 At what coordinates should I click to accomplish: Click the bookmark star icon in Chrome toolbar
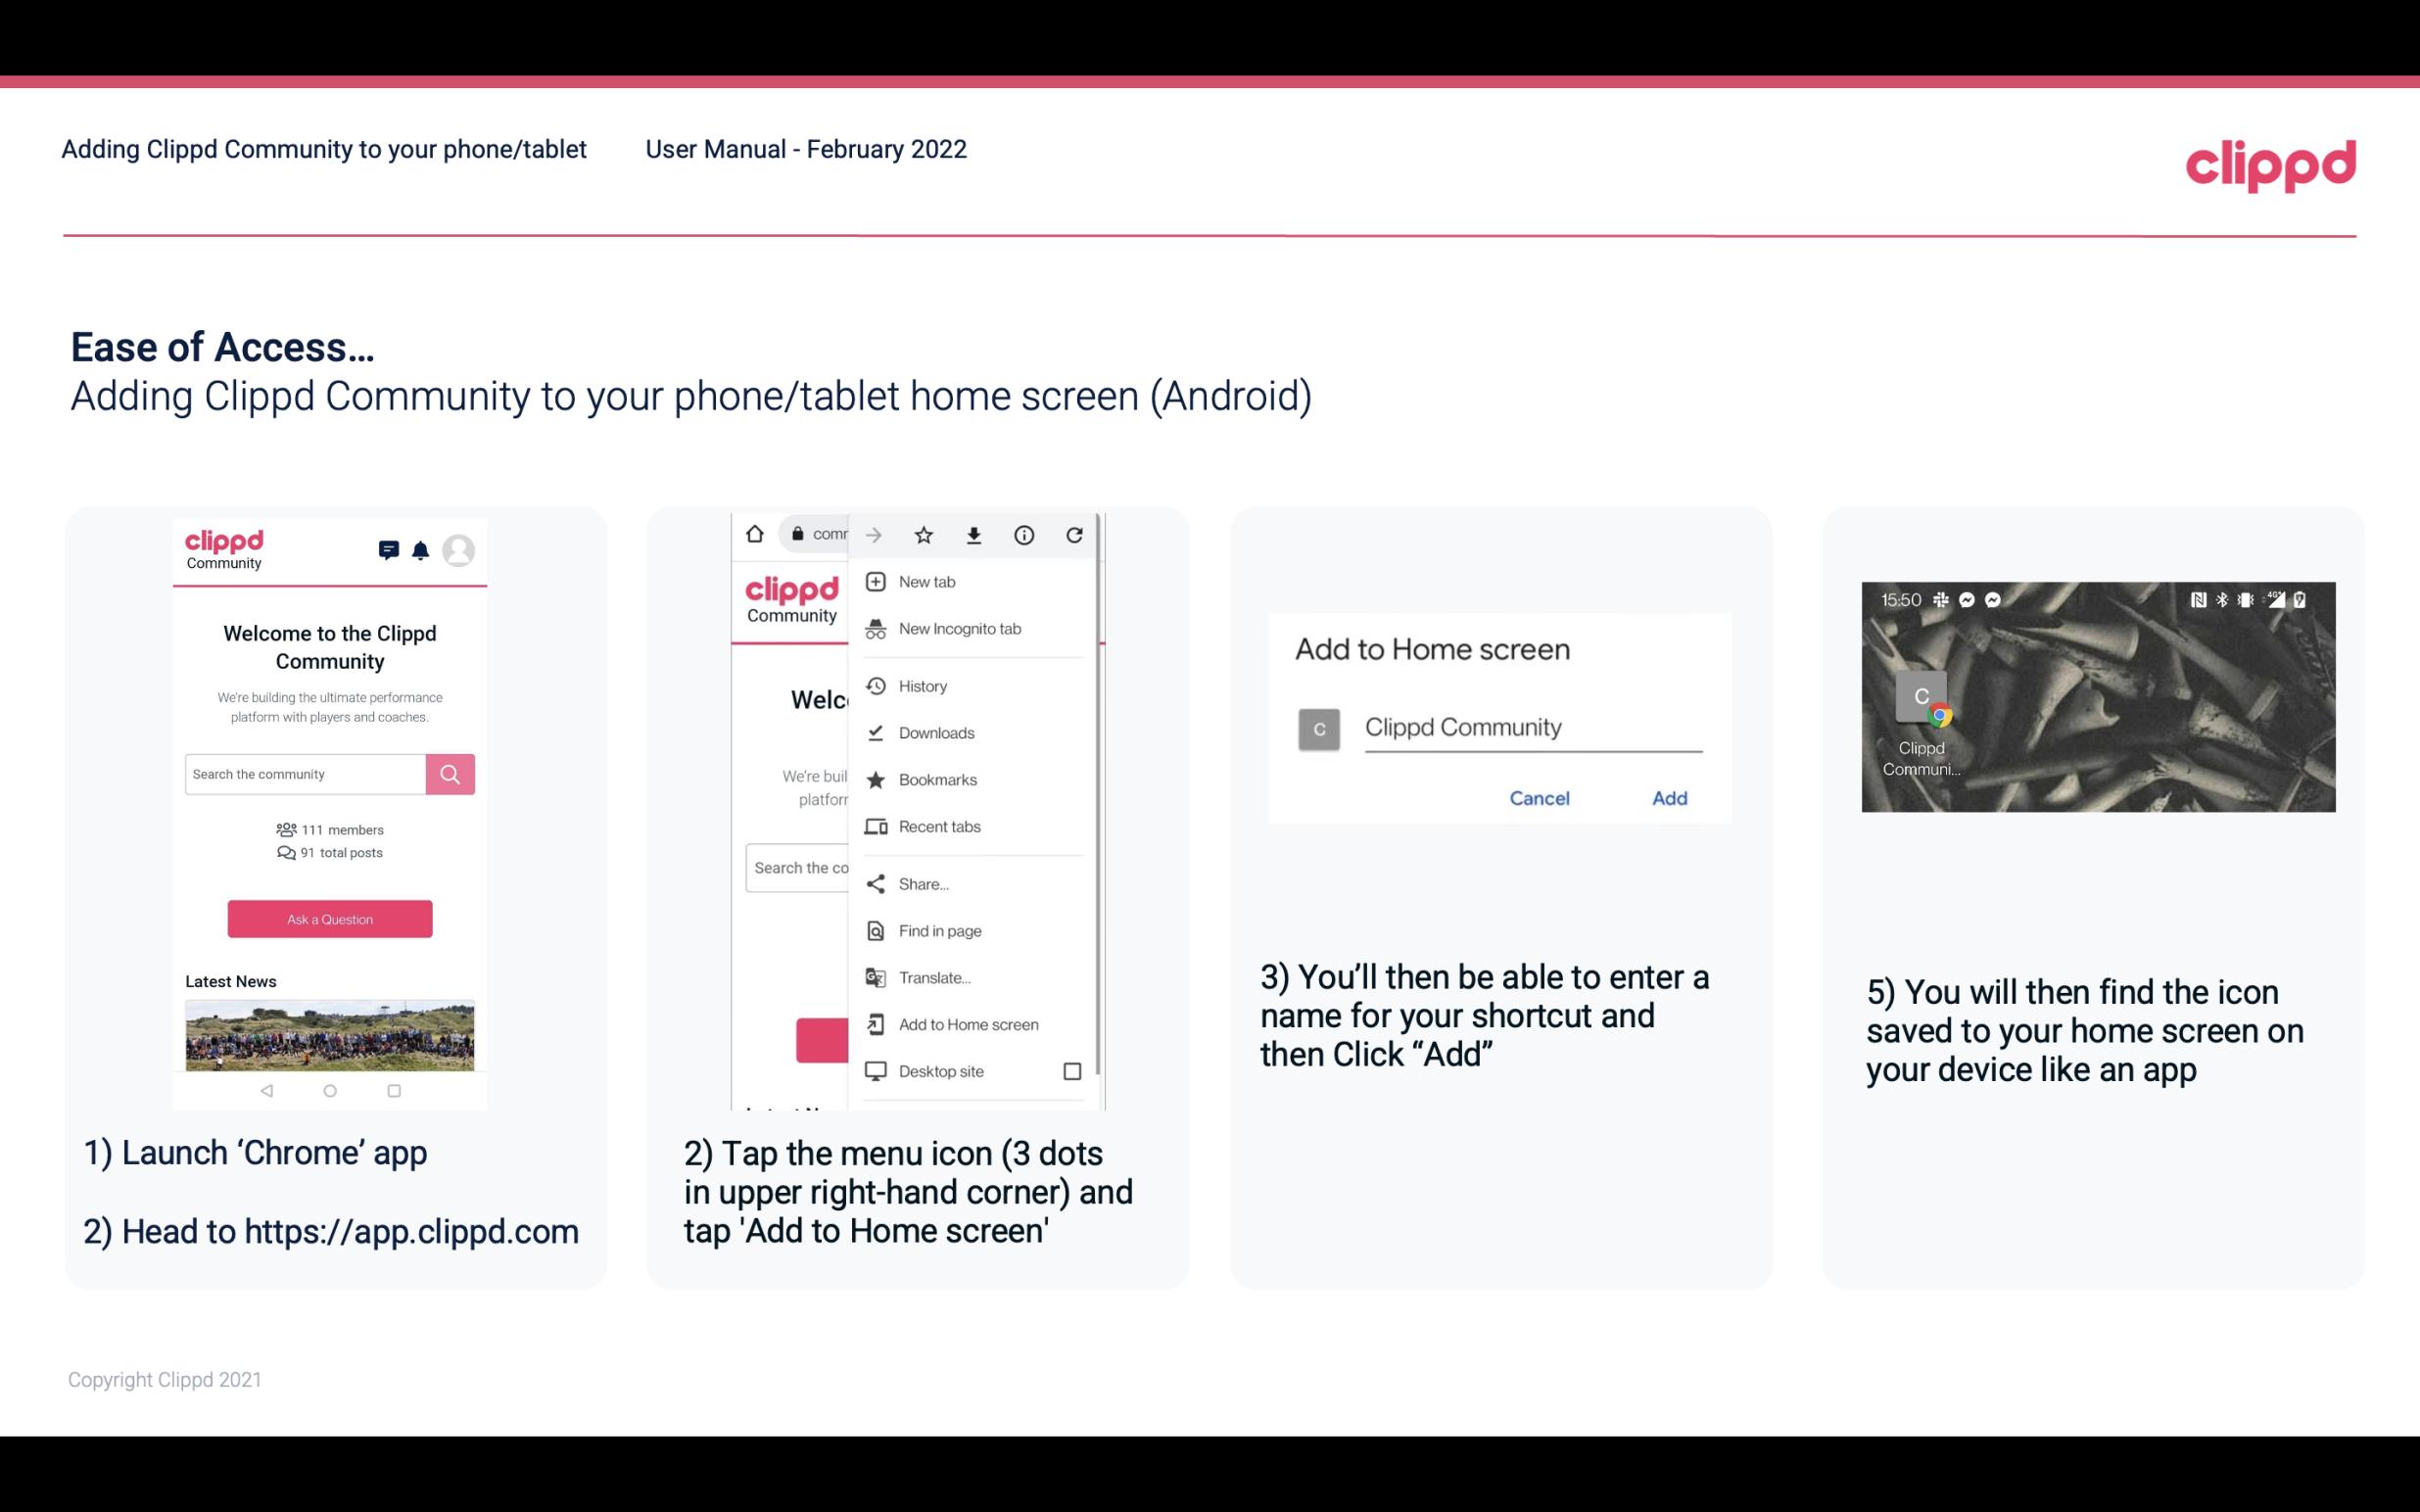924,533
